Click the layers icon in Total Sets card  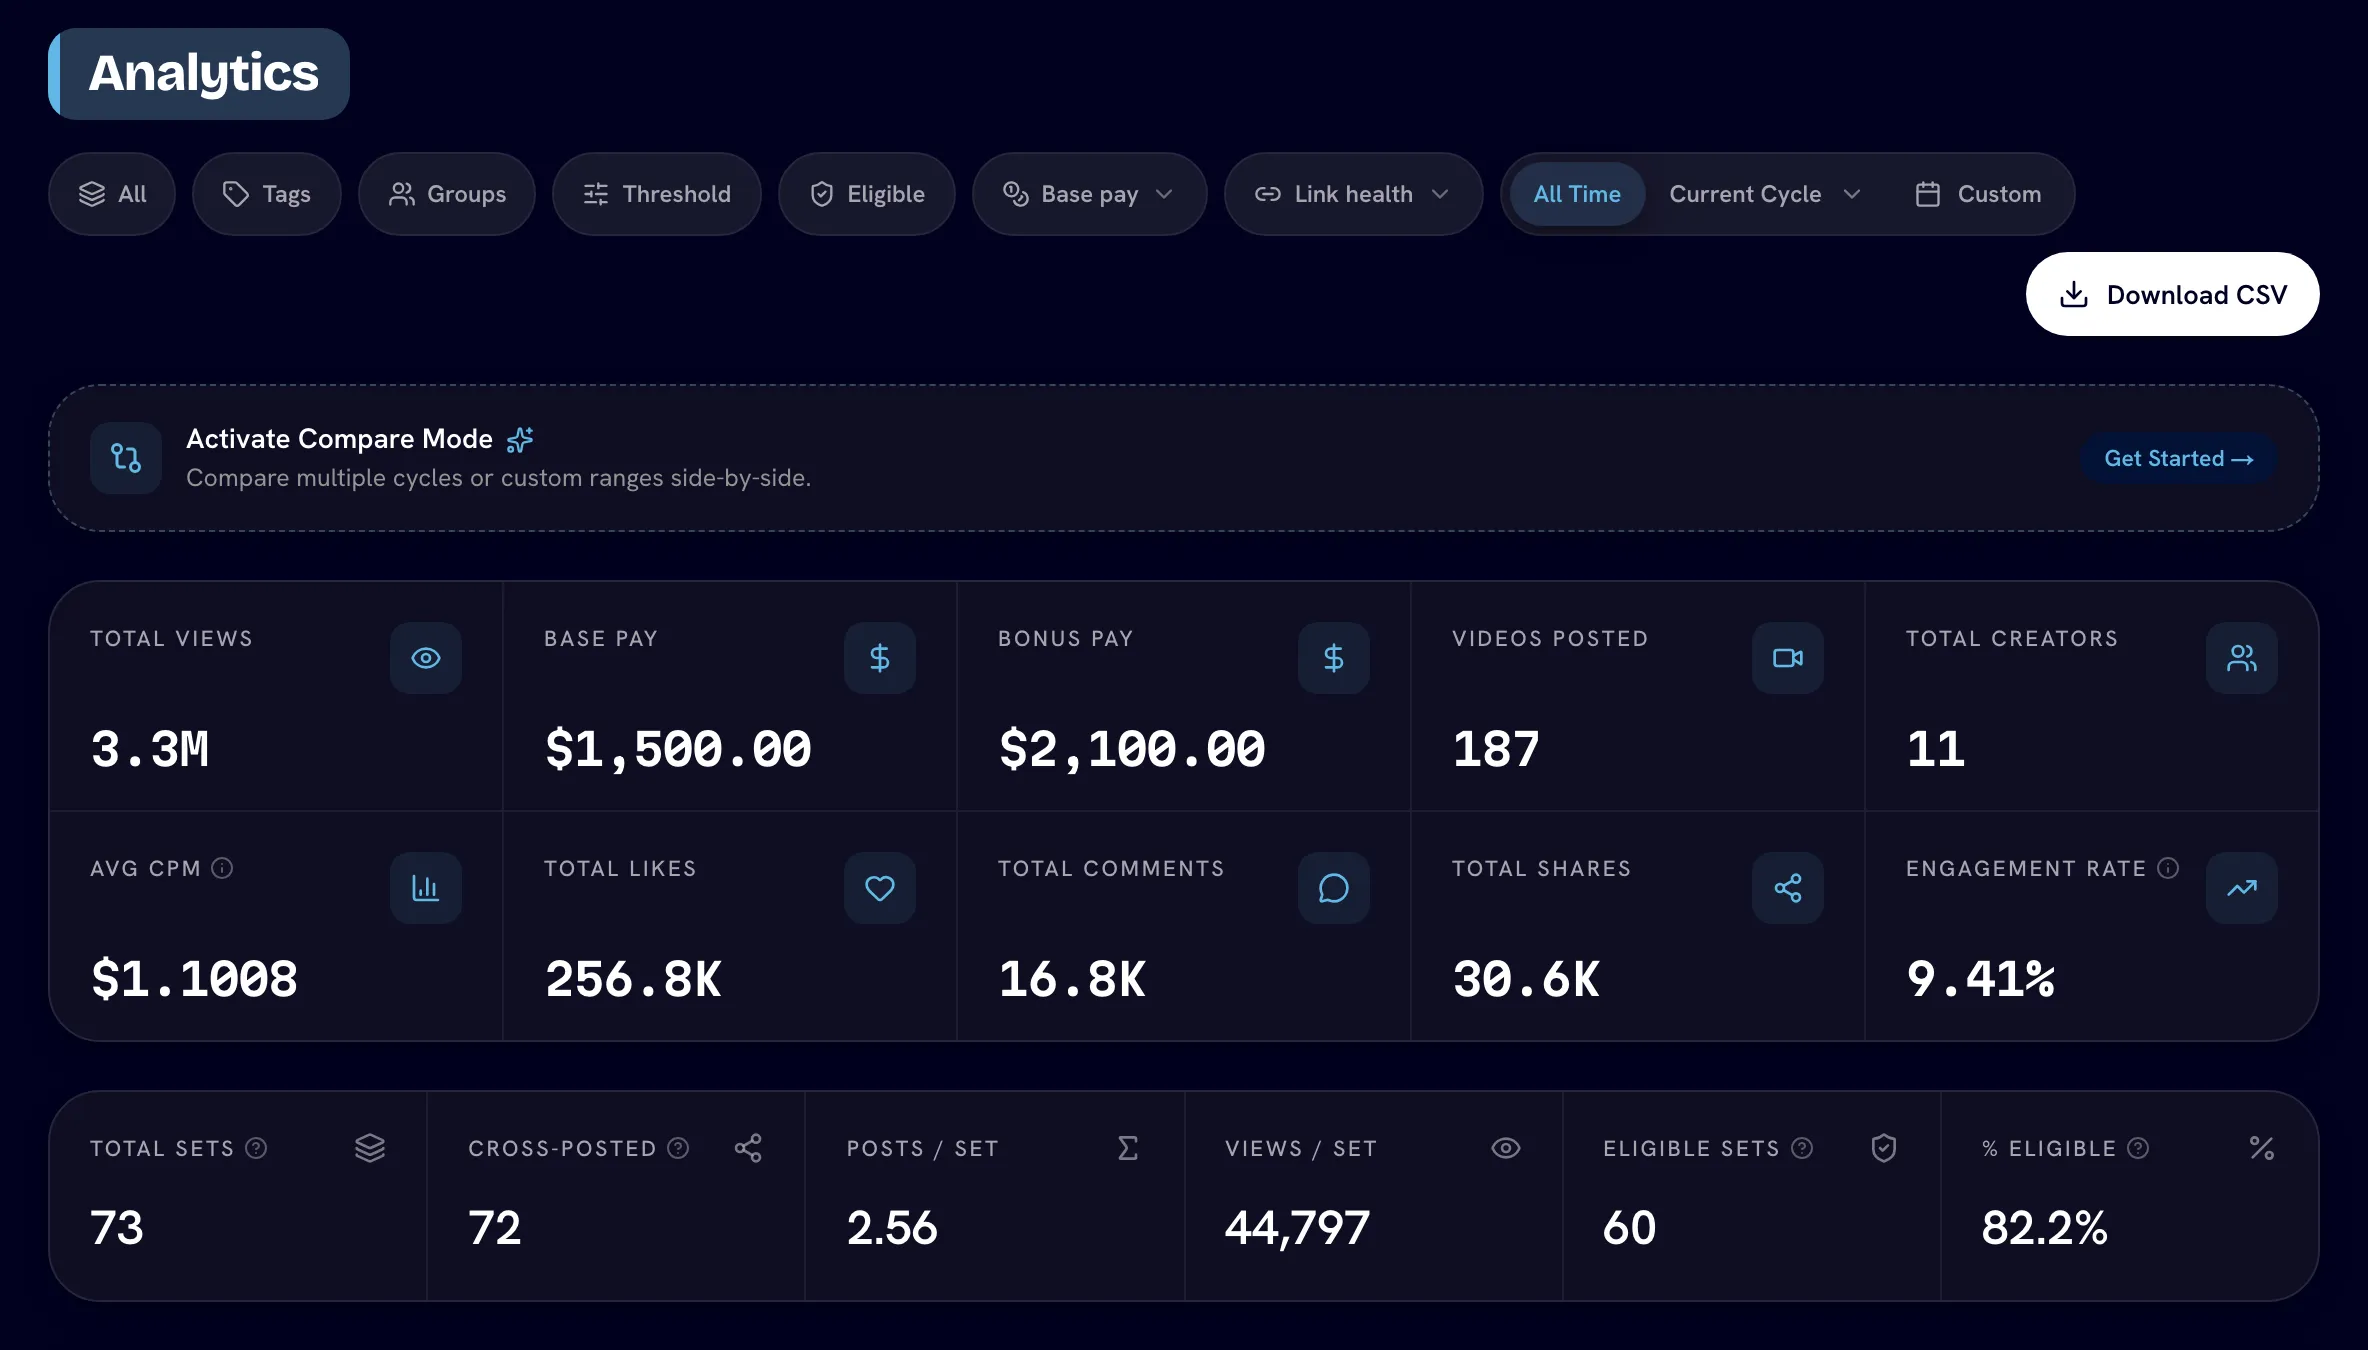pos(370,1148)
